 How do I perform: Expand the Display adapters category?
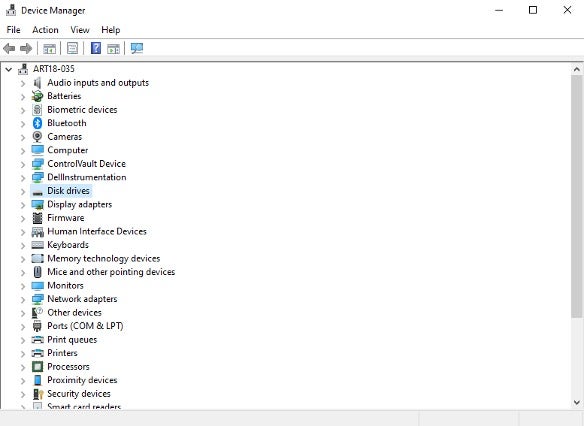point(23,205)
